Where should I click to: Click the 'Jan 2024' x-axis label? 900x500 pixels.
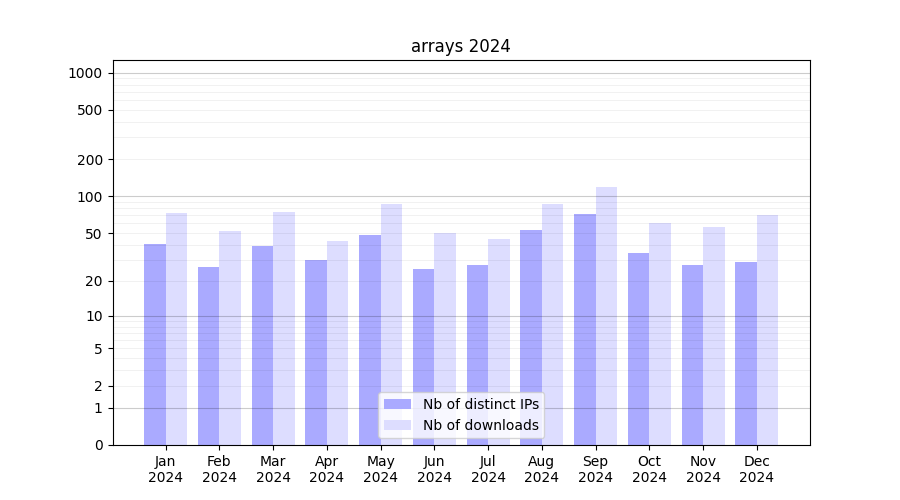pyautogui.click(x=166, y=469)
